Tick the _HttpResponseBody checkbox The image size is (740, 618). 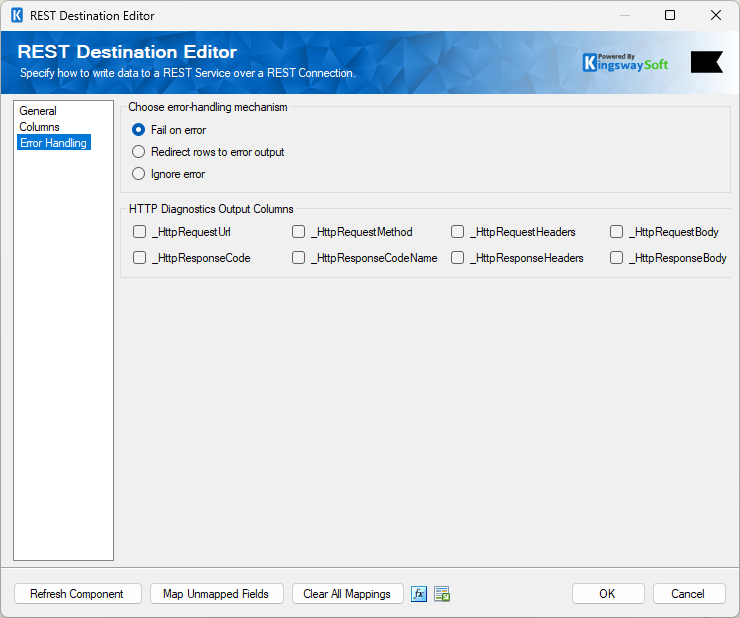click(617, 258)
